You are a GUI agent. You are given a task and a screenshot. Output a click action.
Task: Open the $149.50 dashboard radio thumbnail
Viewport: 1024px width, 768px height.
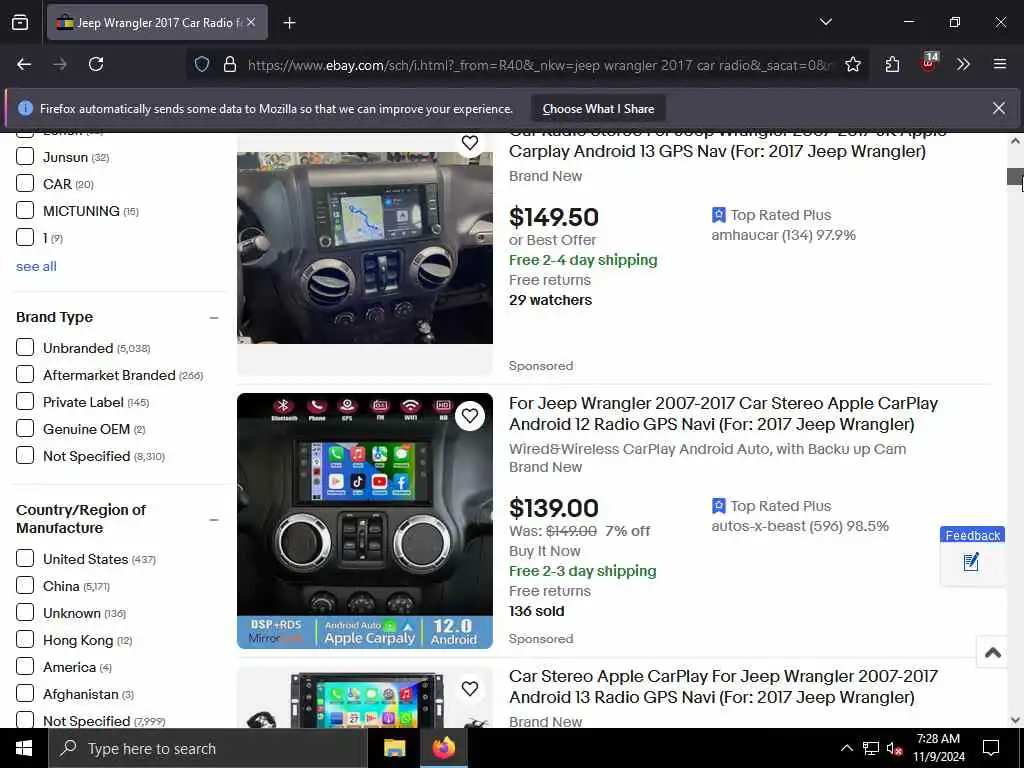[x=364, y=248]
